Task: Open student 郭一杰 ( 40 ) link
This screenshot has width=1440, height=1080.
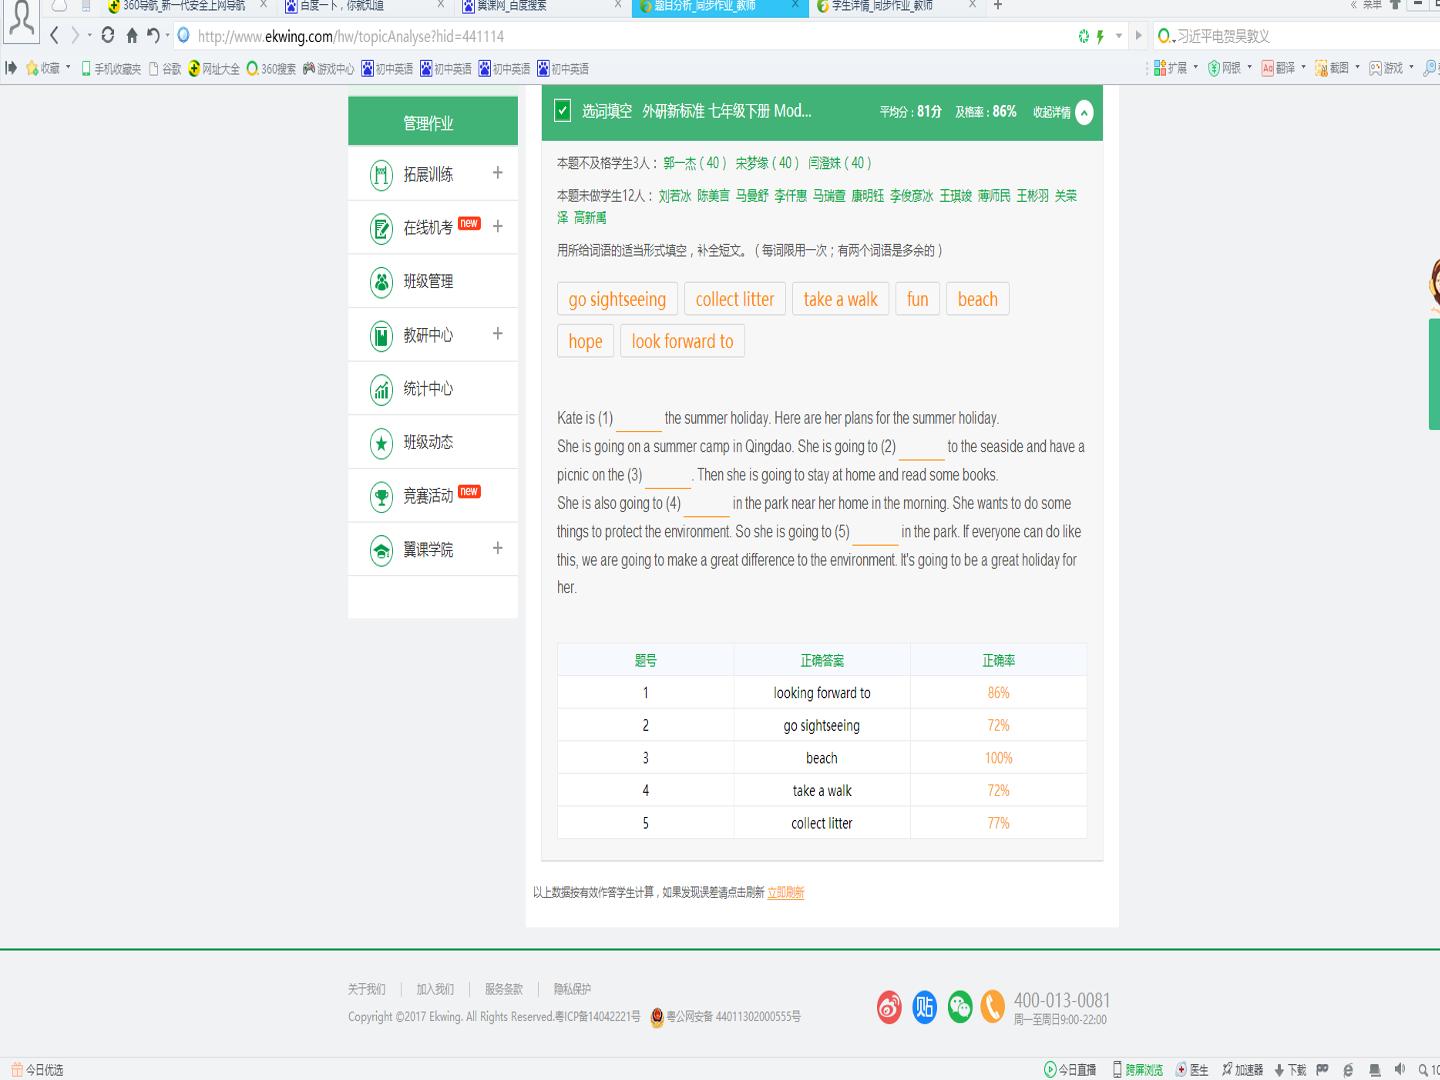Action: click(695, 163)
